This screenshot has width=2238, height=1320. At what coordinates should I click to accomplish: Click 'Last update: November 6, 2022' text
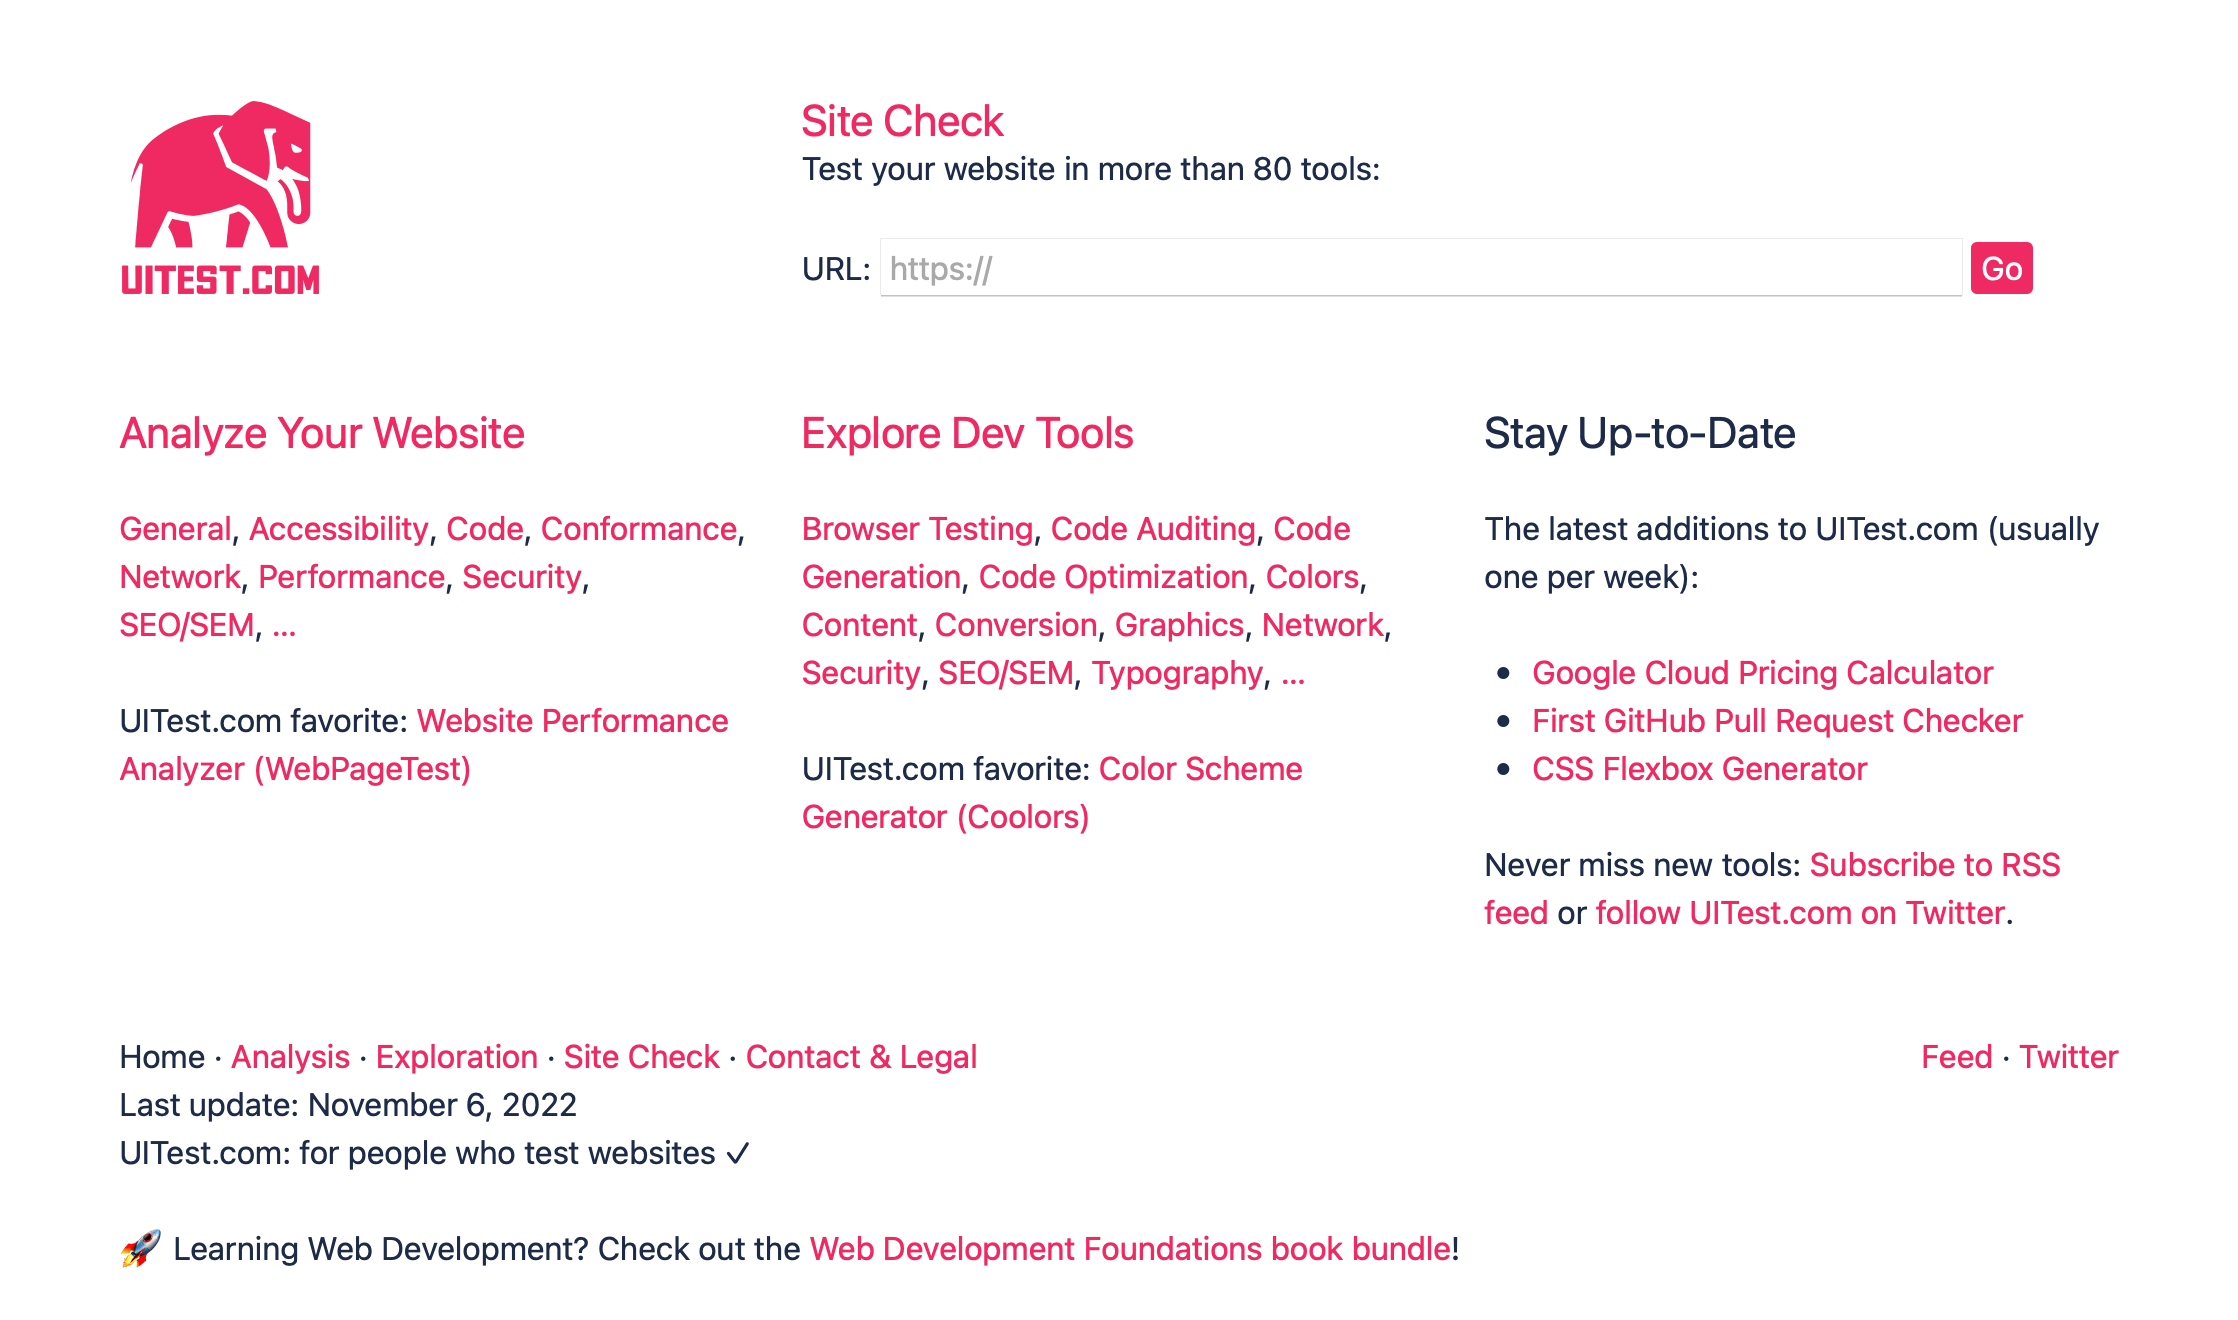[x=348, y=1105]
